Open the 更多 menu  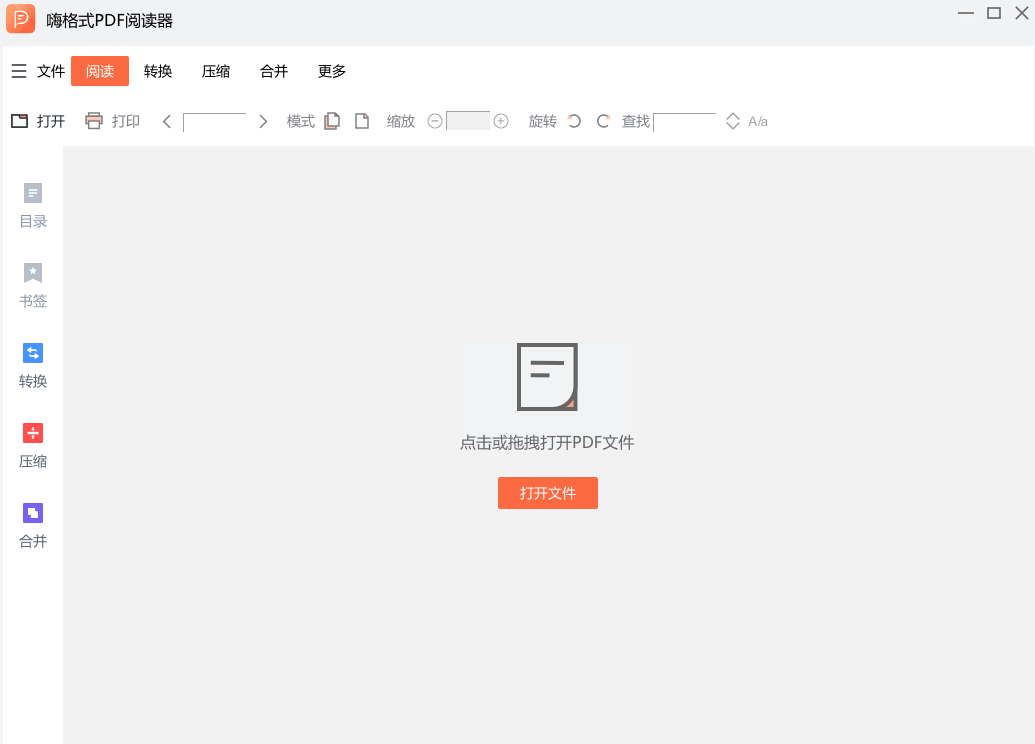(x=332, y=72)
